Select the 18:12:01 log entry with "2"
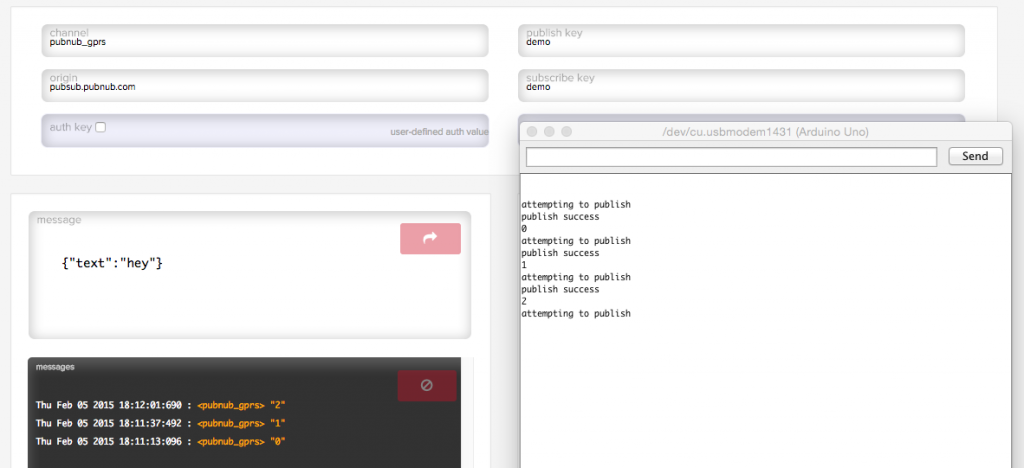Image resolution: width=1024 pixels, height=468 pixels. point(160,405)
